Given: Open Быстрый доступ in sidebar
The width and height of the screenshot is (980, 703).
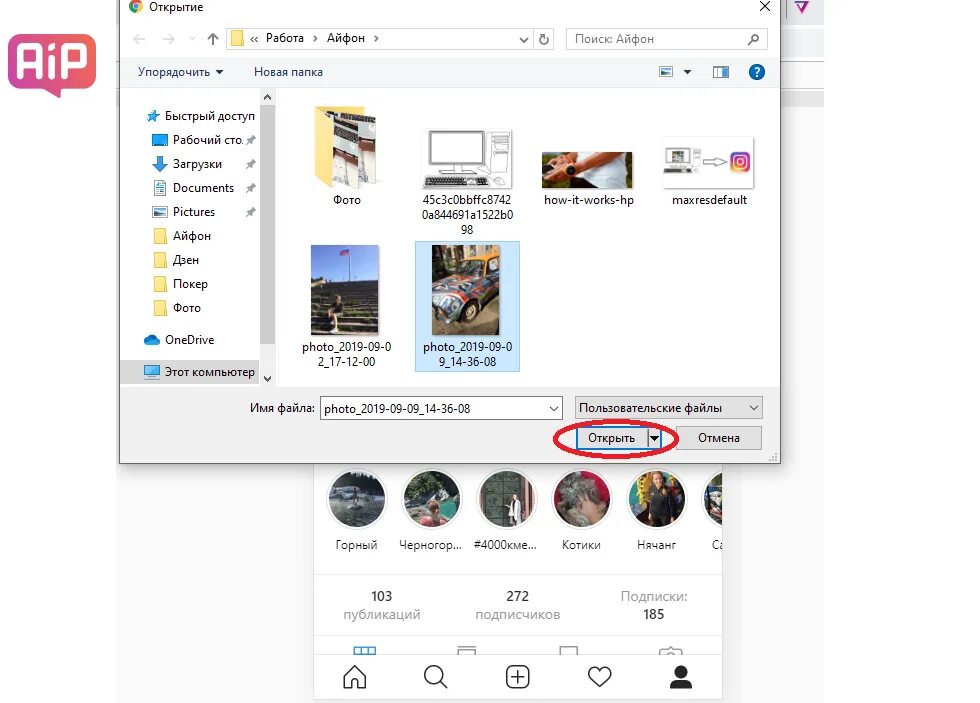Looking at the screenshot, I should [x=201, y=116].
